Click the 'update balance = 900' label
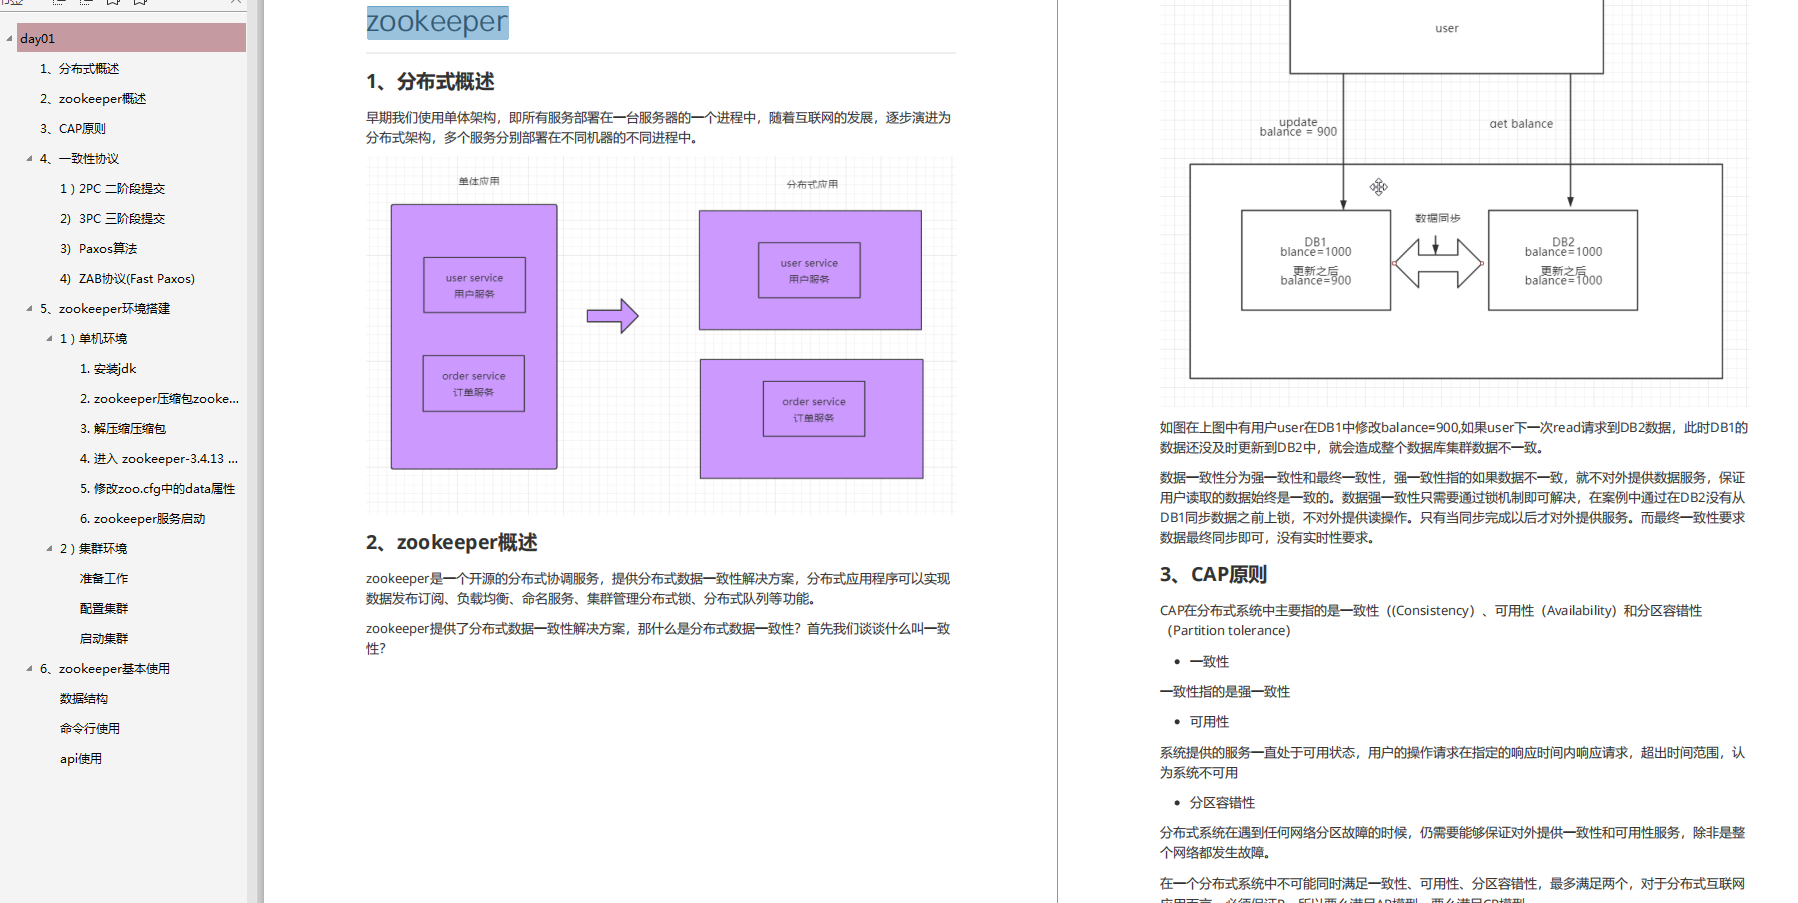Screen dimensions: 1798x903 (1298, 127)
